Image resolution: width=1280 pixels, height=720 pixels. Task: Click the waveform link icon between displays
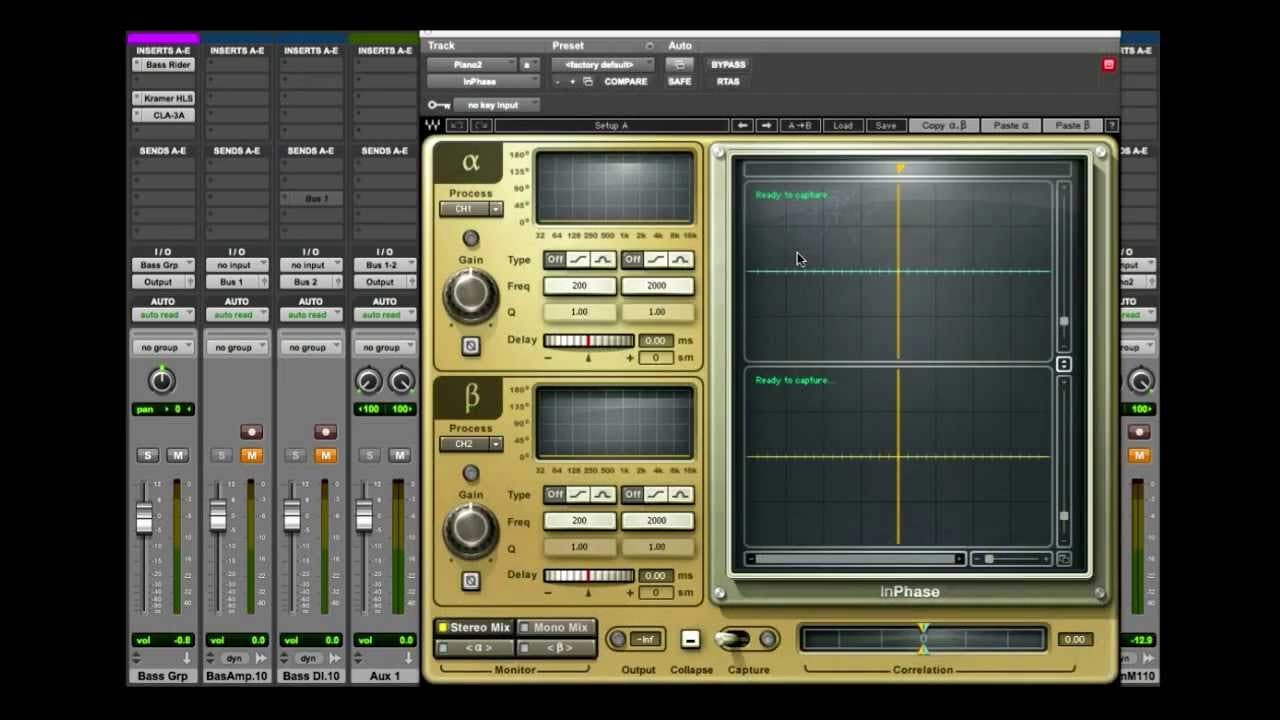point(1064,364)
